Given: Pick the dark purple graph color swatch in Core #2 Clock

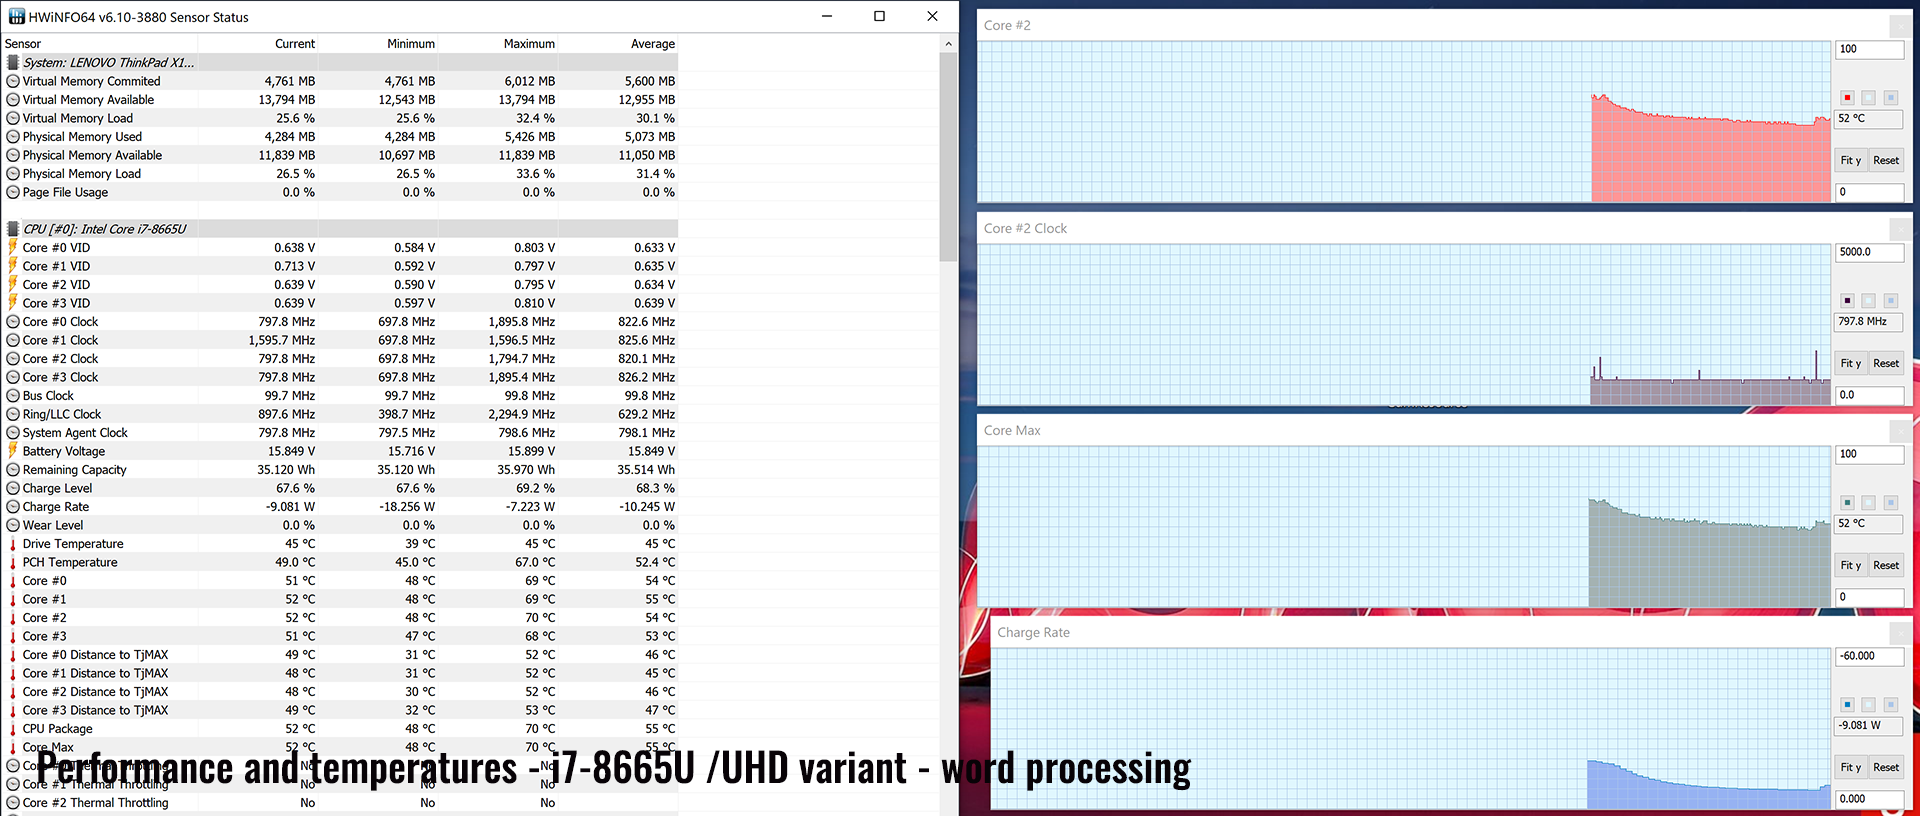Looking at the screenshot, I should tap(1847, 301).
